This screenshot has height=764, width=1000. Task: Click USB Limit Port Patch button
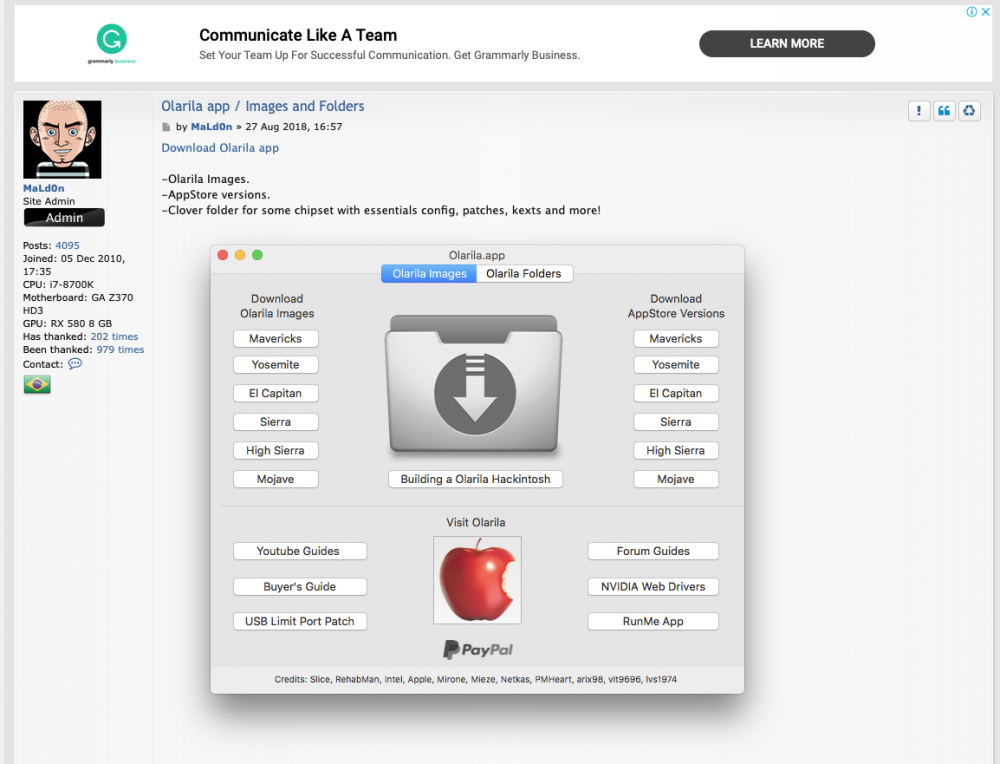300,621
